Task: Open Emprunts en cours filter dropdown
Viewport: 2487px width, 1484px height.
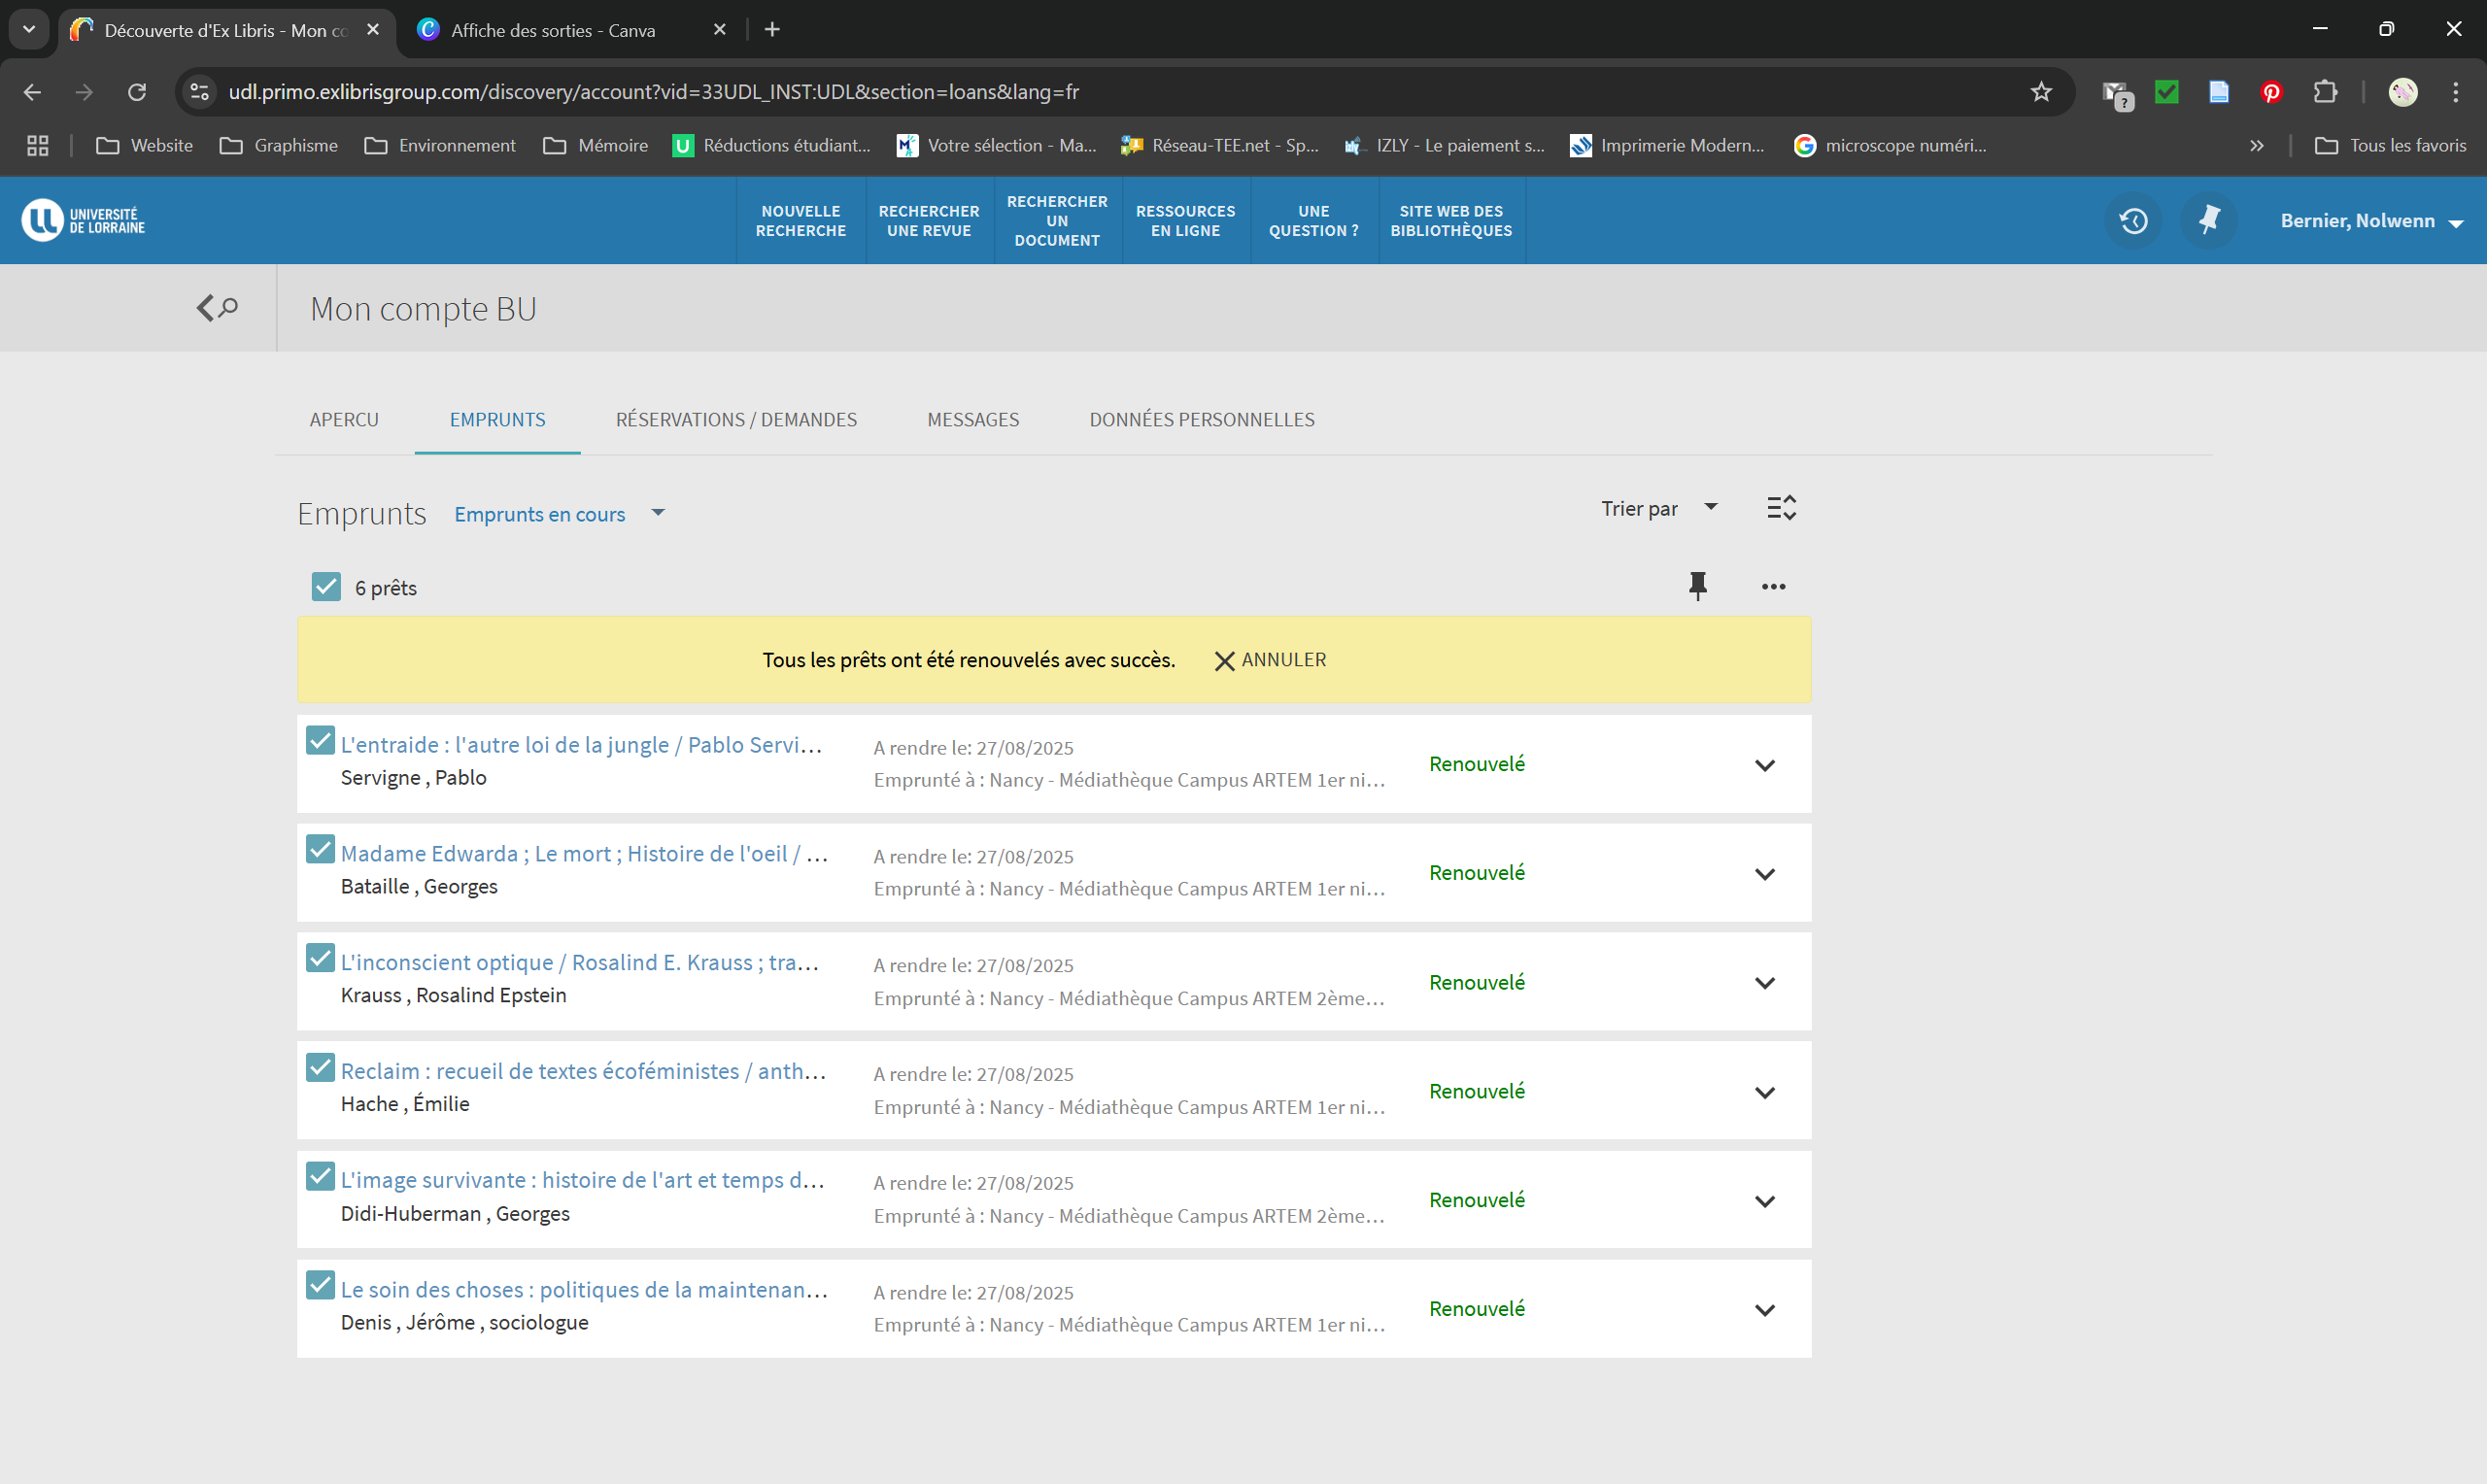Action: [x=559, y=514]
